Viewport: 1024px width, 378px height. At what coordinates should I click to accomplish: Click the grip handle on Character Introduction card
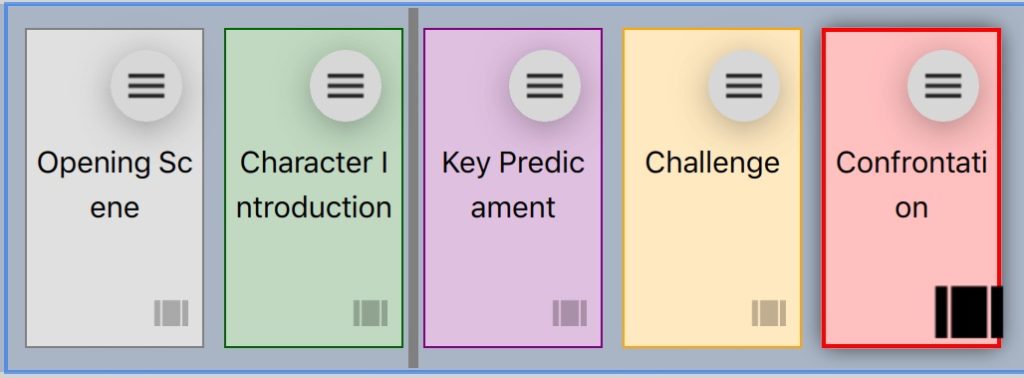pyautogui.click(x=370, y=313)
